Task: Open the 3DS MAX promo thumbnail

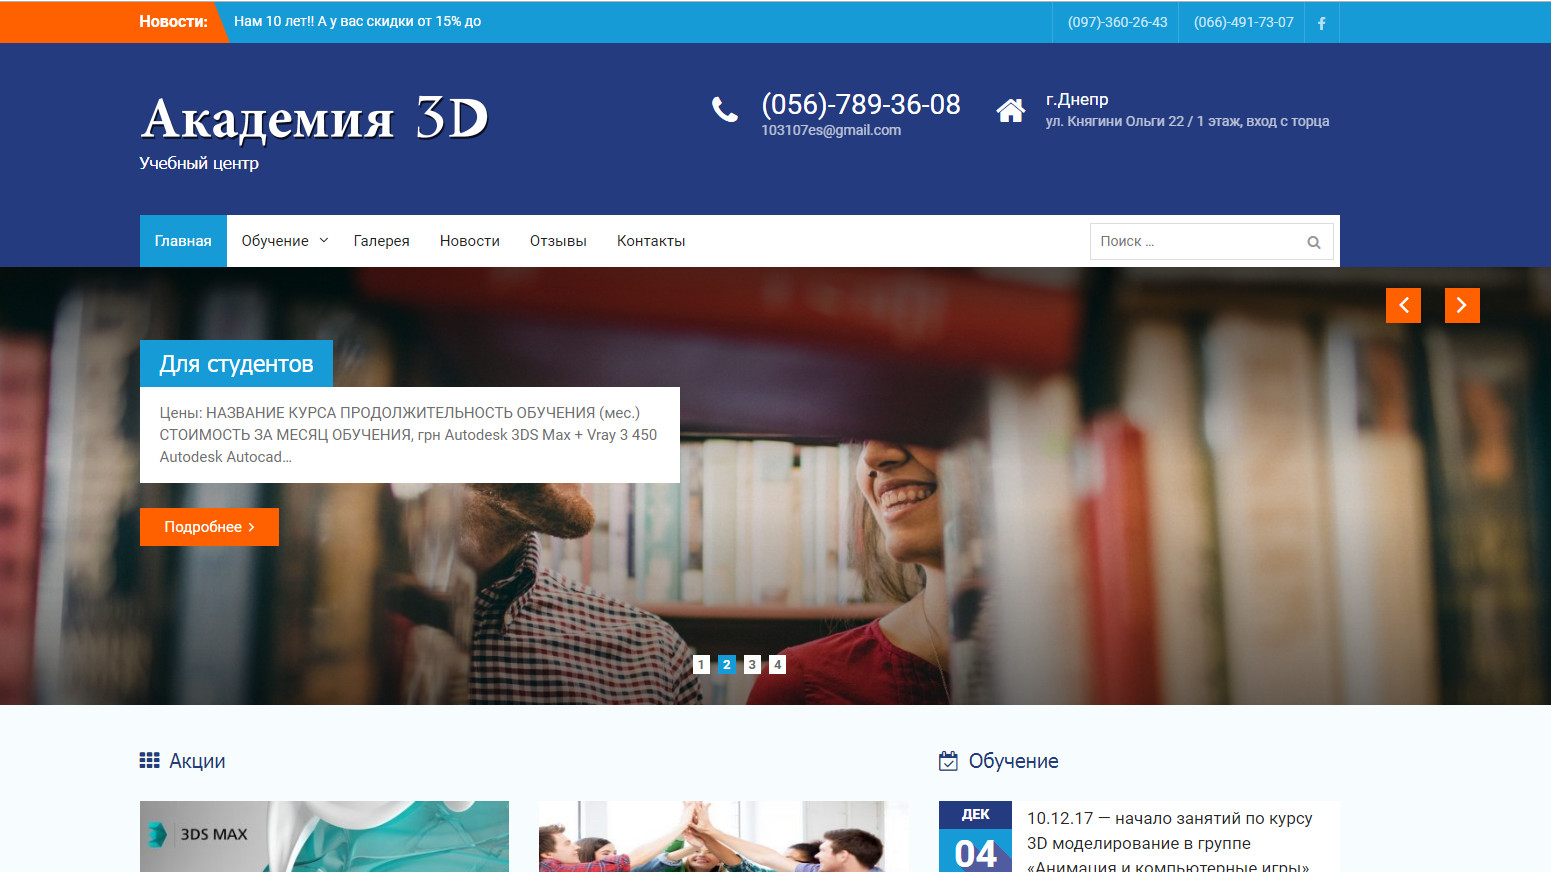Action: (x=324, y=836)
